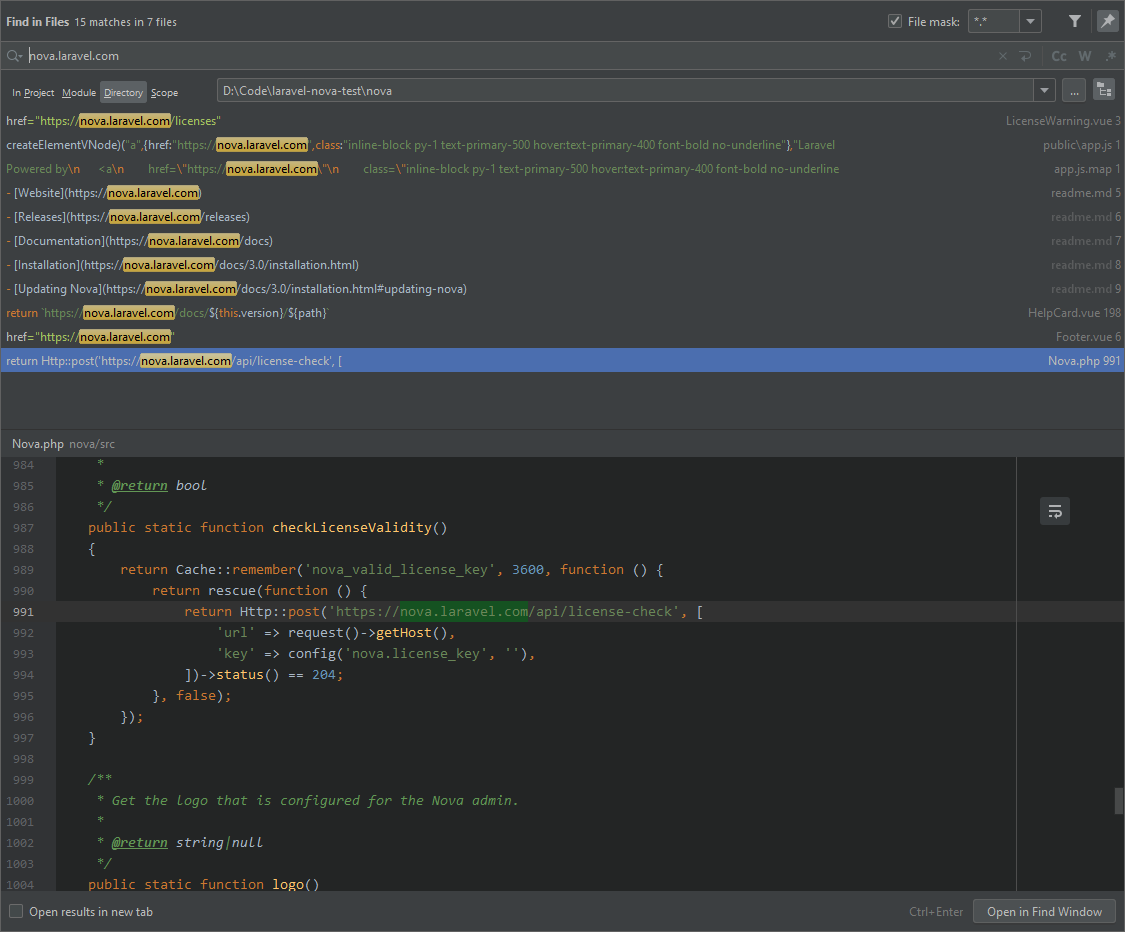Select the Module scope tab
1125x932 pixels.
tap(79, 92)
